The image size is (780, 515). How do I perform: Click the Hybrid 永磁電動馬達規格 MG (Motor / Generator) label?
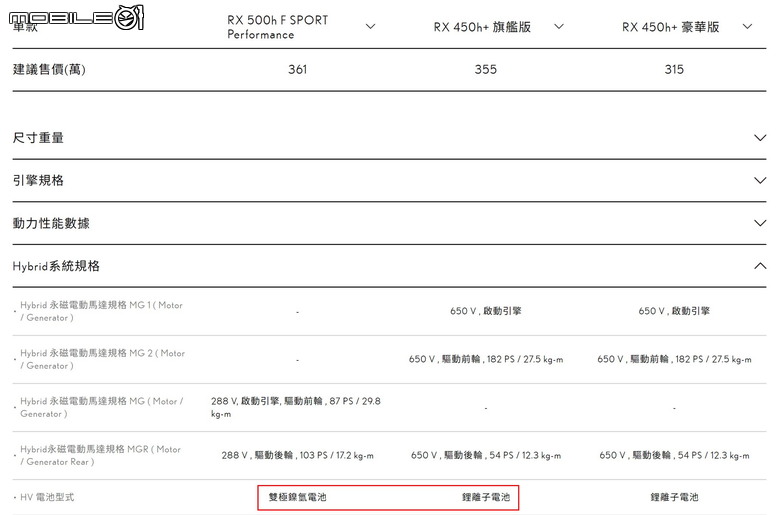tap(102, 407)
